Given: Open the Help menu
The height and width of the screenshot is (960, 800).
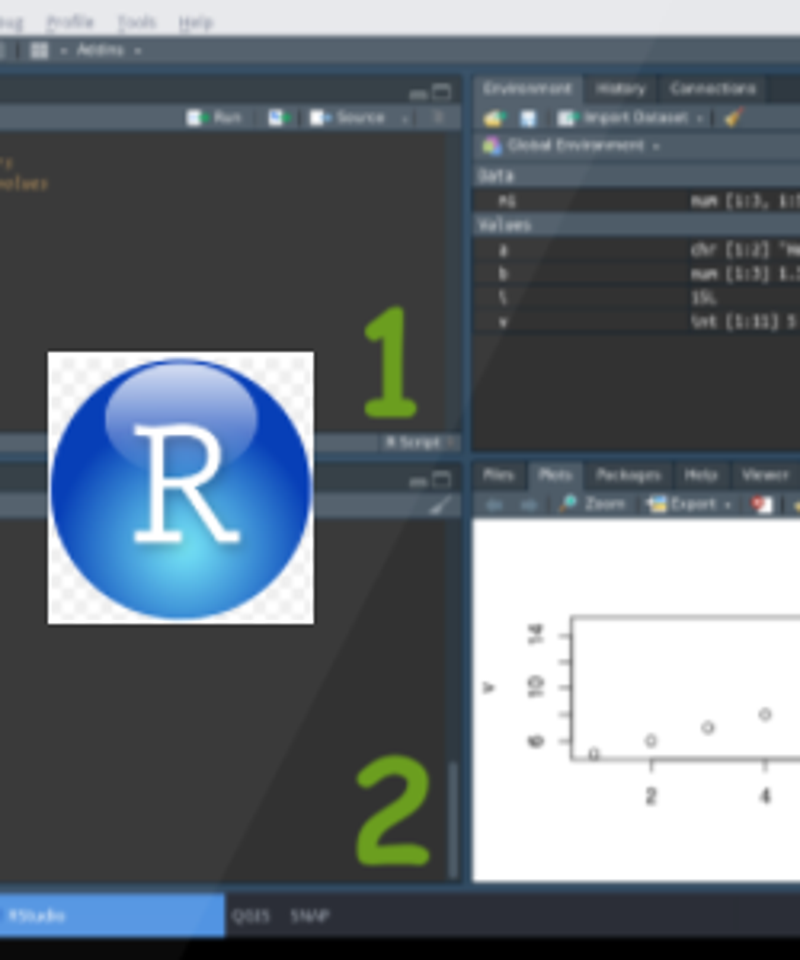Looking at the screenshot, I should [x=196, y=23].
